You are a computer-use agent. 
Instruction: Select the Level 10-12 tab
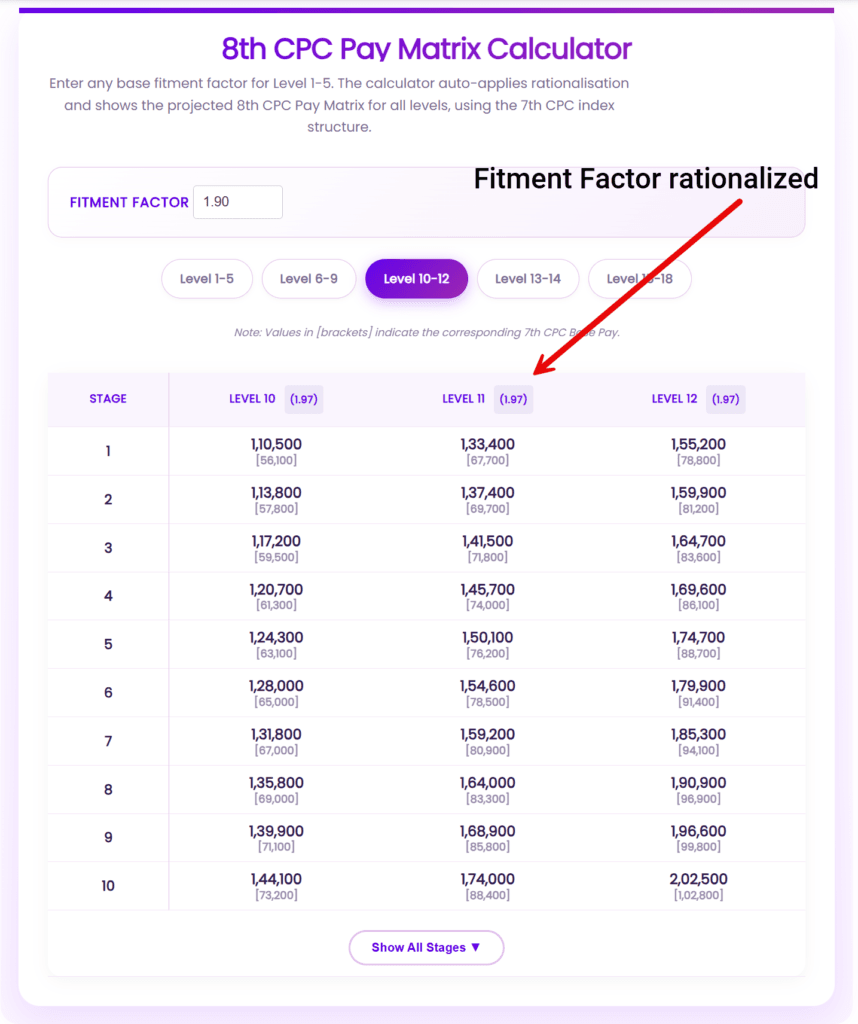pos(416,279)
